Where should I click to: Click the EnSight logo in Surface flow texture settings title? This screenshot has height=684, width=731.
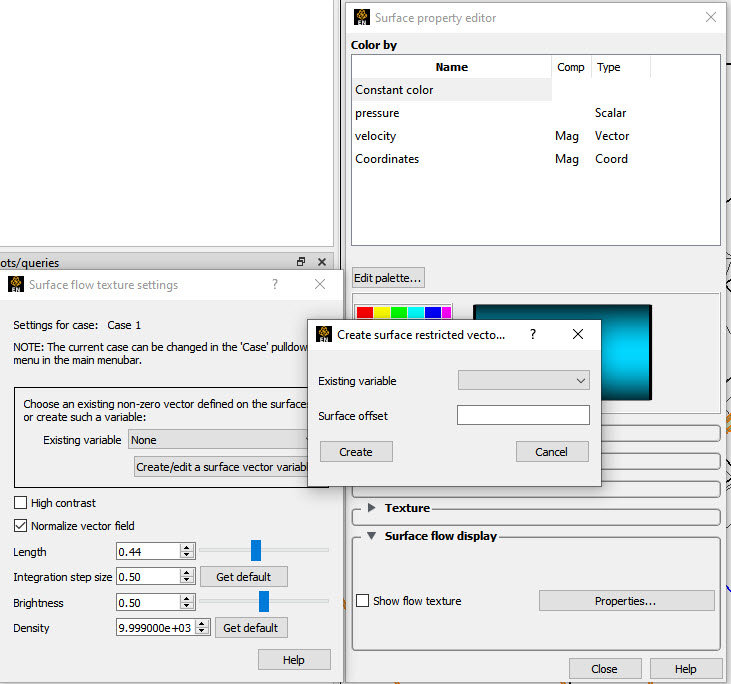tap(16, 284)
